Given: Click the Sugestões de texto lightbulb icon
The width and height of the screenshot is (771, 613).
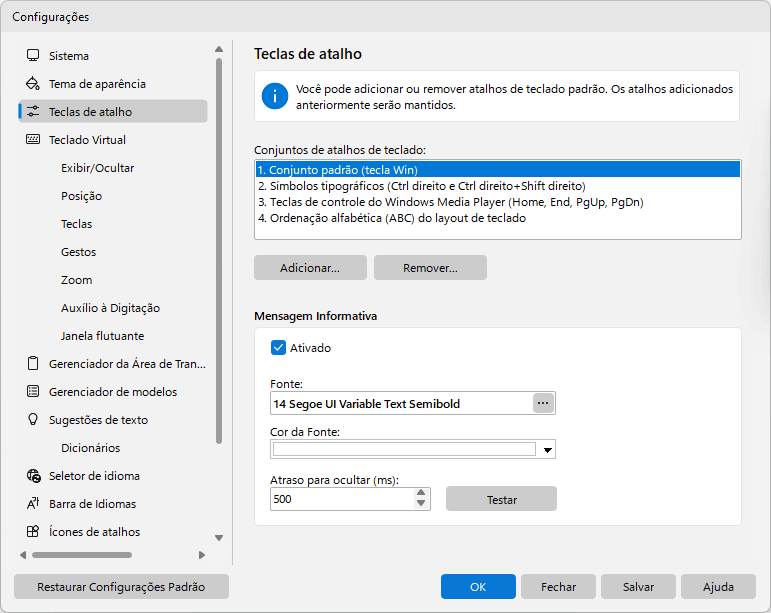Looking at the screenshot, I should 33,420.
